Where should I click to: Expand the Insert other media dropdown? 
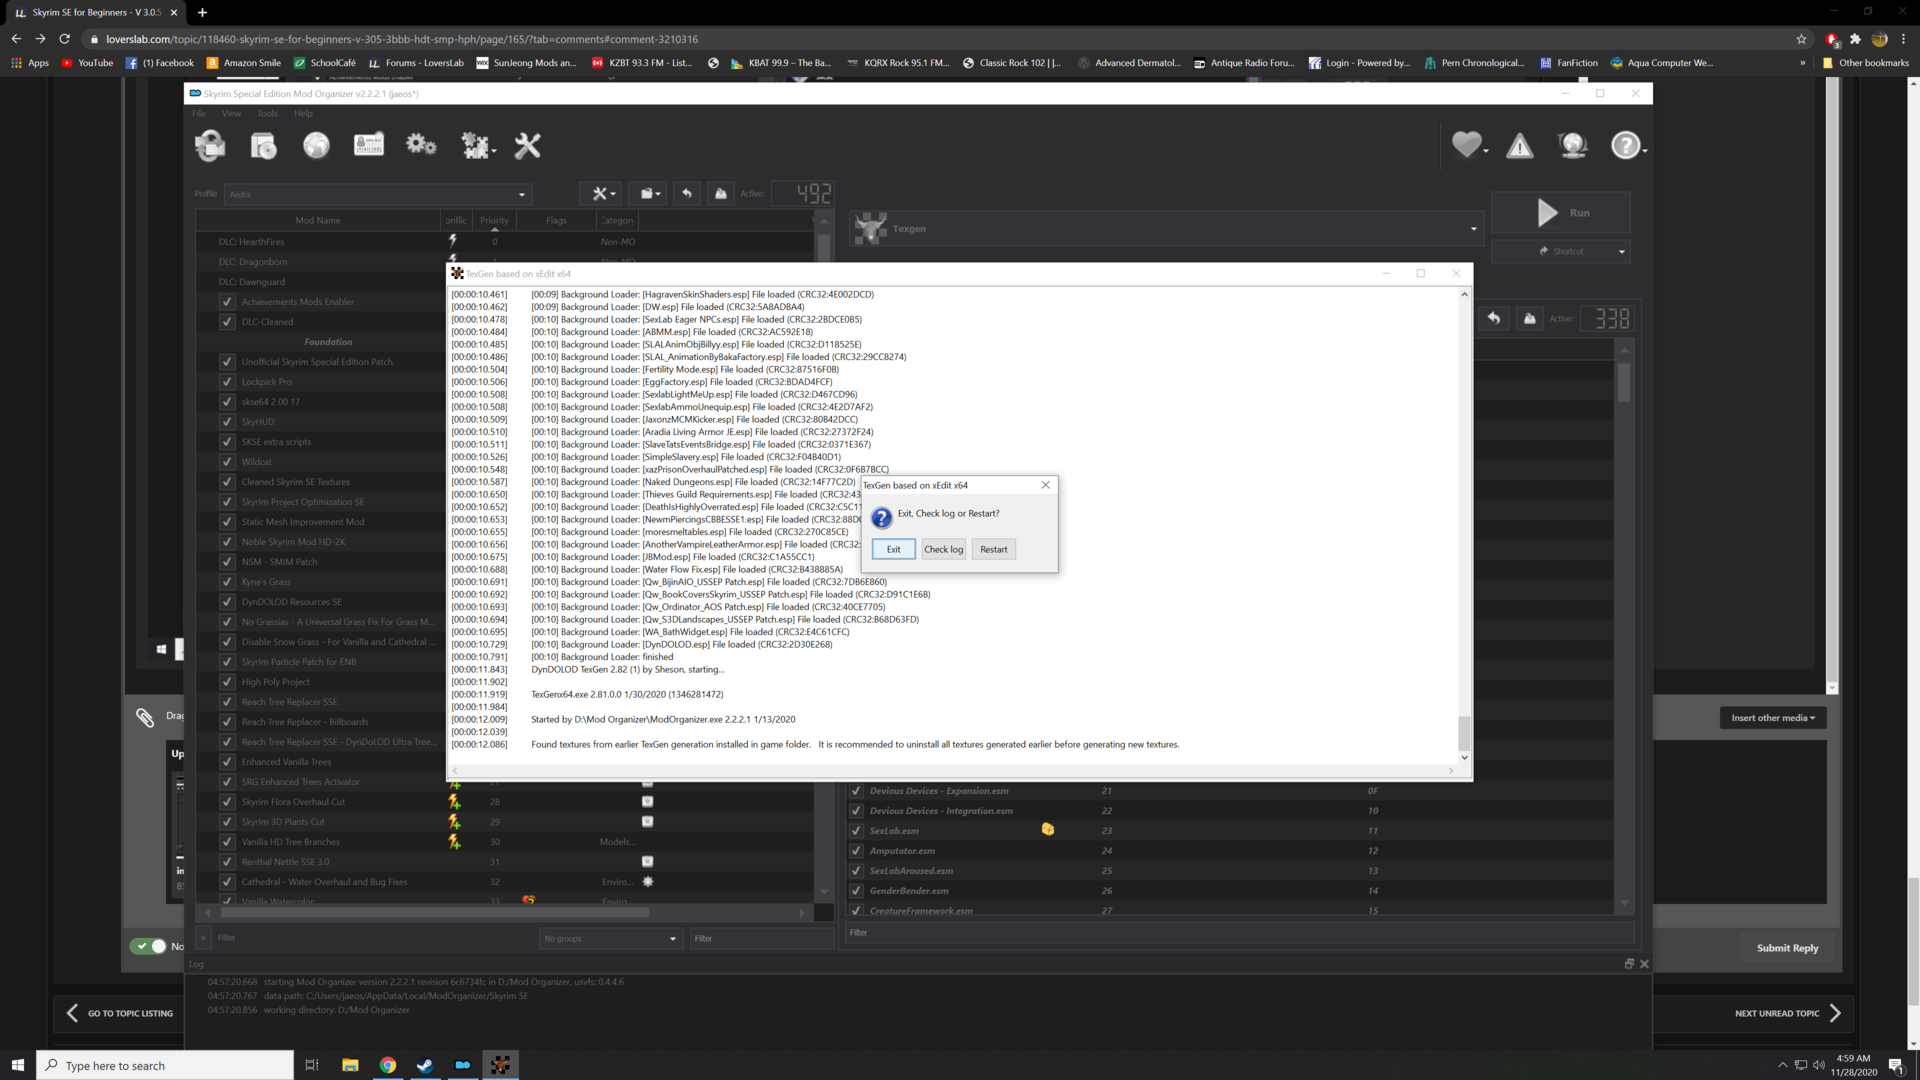coord(1773,718)
